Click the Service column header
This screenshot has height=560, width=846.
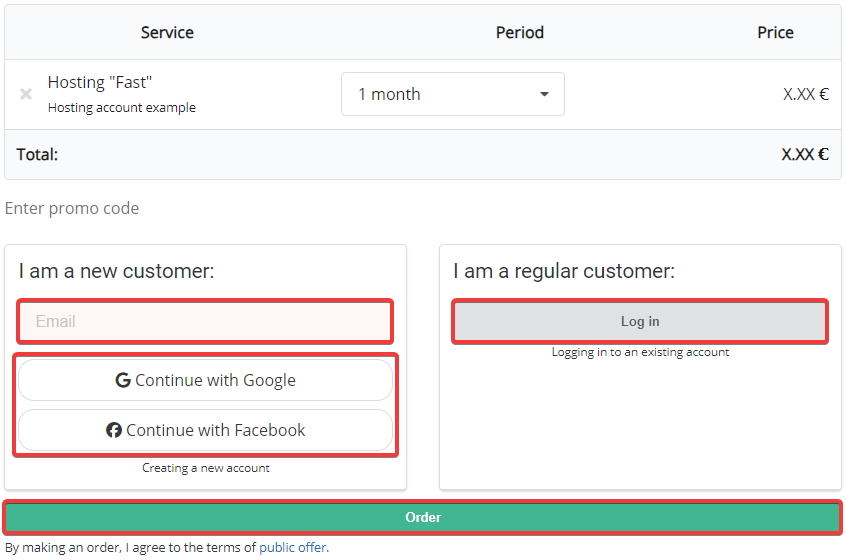click(x=167, y=32)
